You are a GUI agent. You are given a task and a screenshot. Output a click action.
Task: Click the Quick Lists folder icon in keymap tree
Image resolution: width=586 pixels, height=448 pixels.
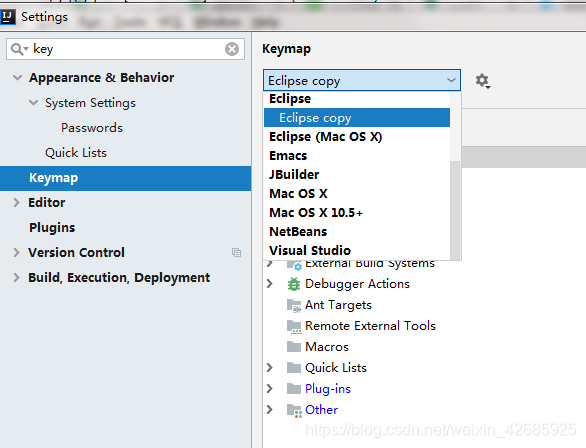(x=294, y=368)
